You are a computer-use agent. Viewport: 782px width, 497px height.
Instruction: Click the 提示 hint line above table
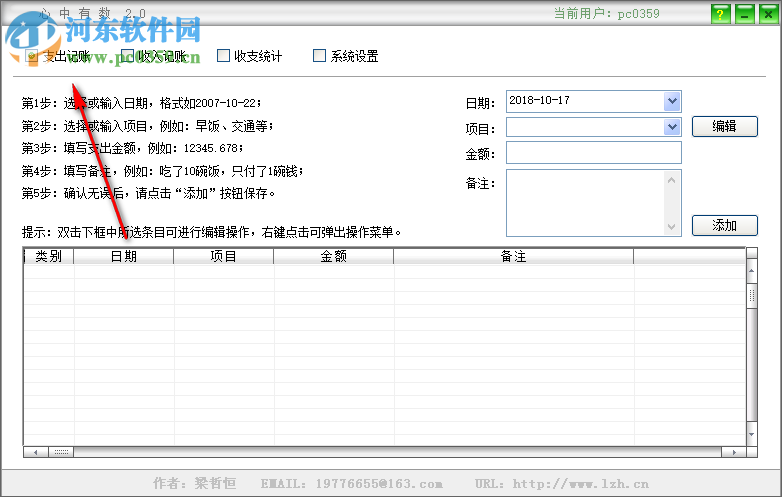click(211, 232)
